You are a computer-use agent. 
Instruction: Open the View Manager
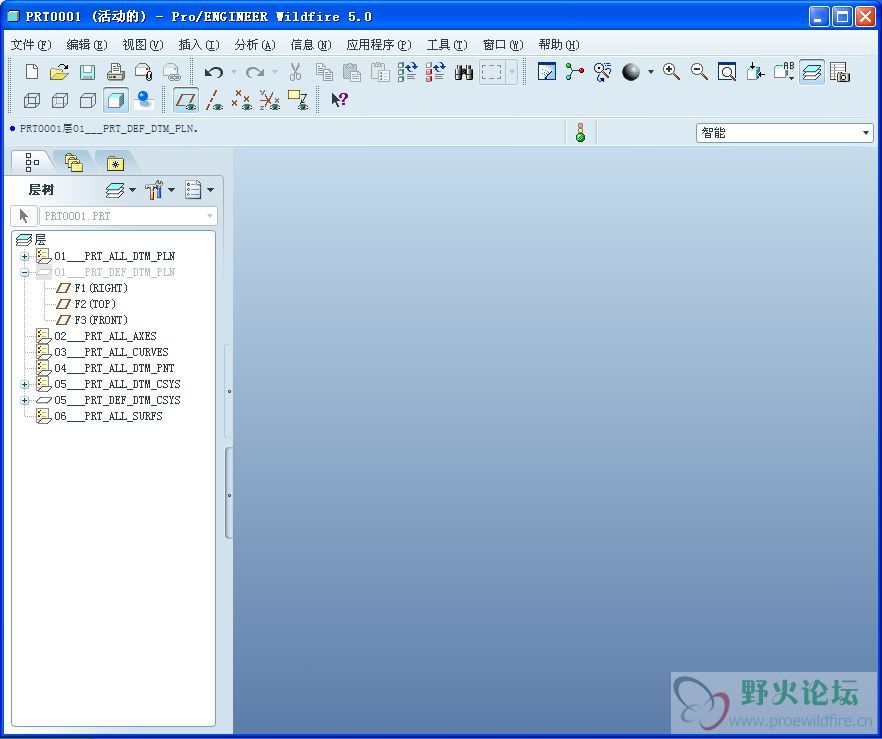840,72
